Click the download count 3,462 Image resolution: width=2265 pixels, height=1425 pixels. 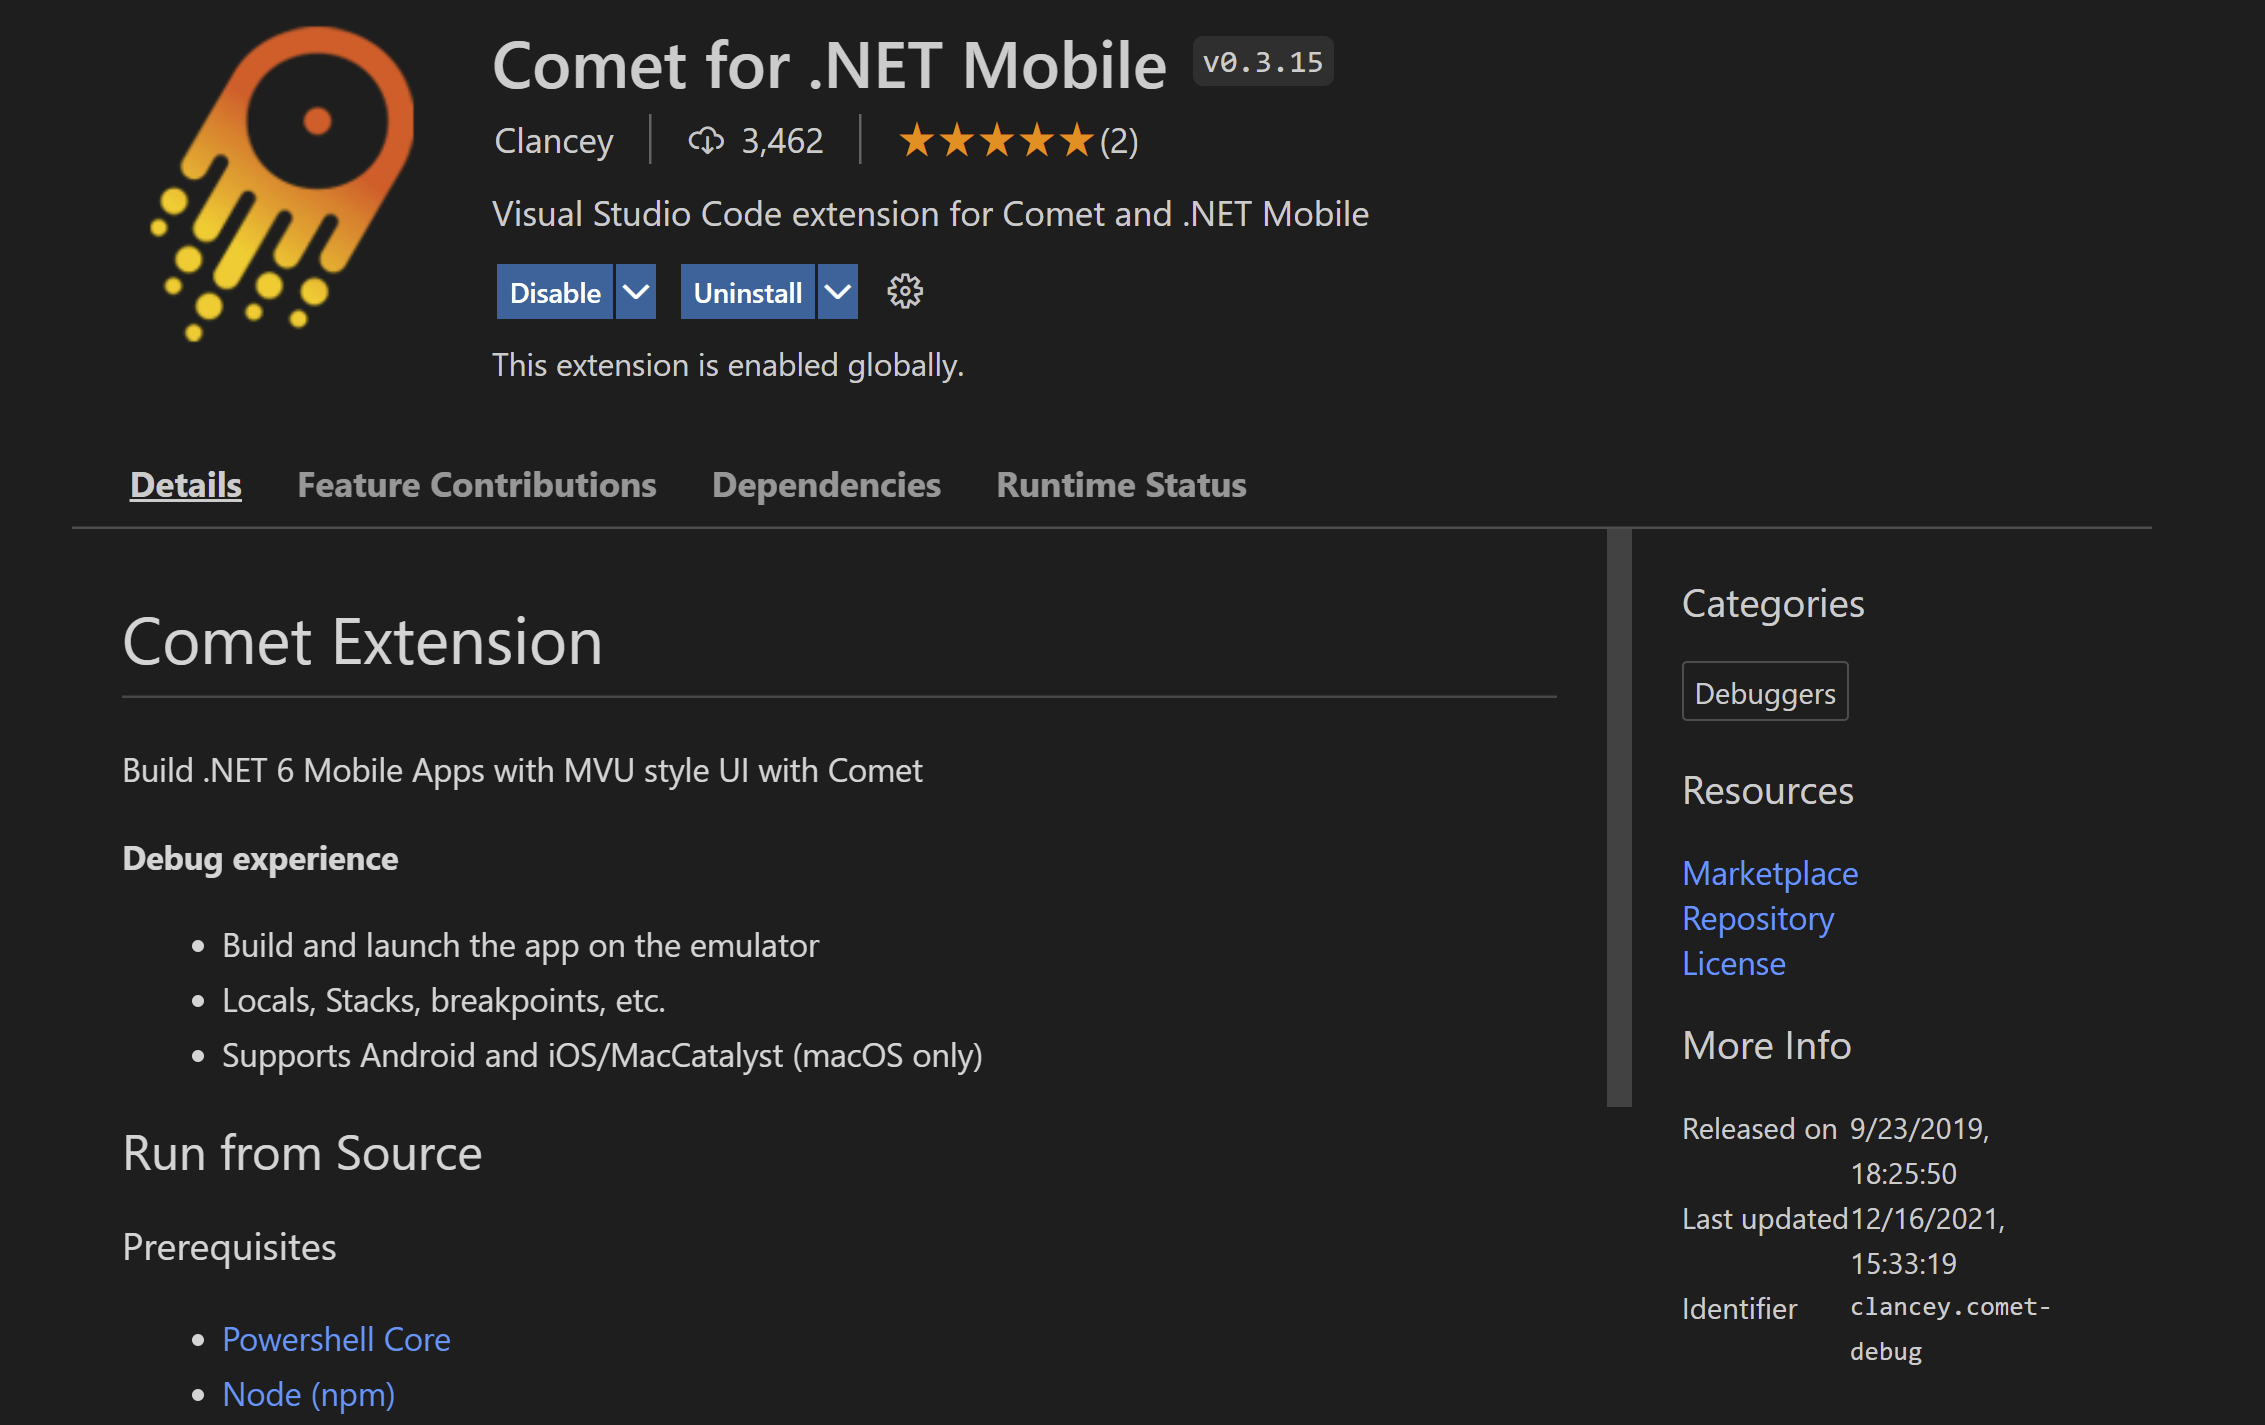pos(780,141)
